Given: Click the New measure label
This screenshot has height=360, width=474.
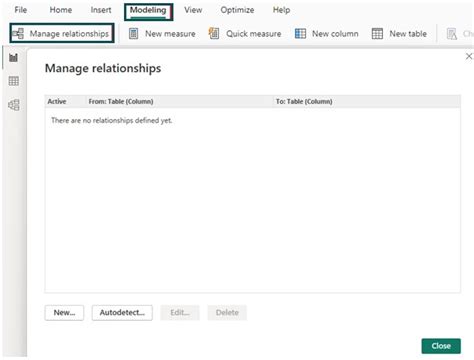Looking at the screenshot, I should tap(170, 34).
